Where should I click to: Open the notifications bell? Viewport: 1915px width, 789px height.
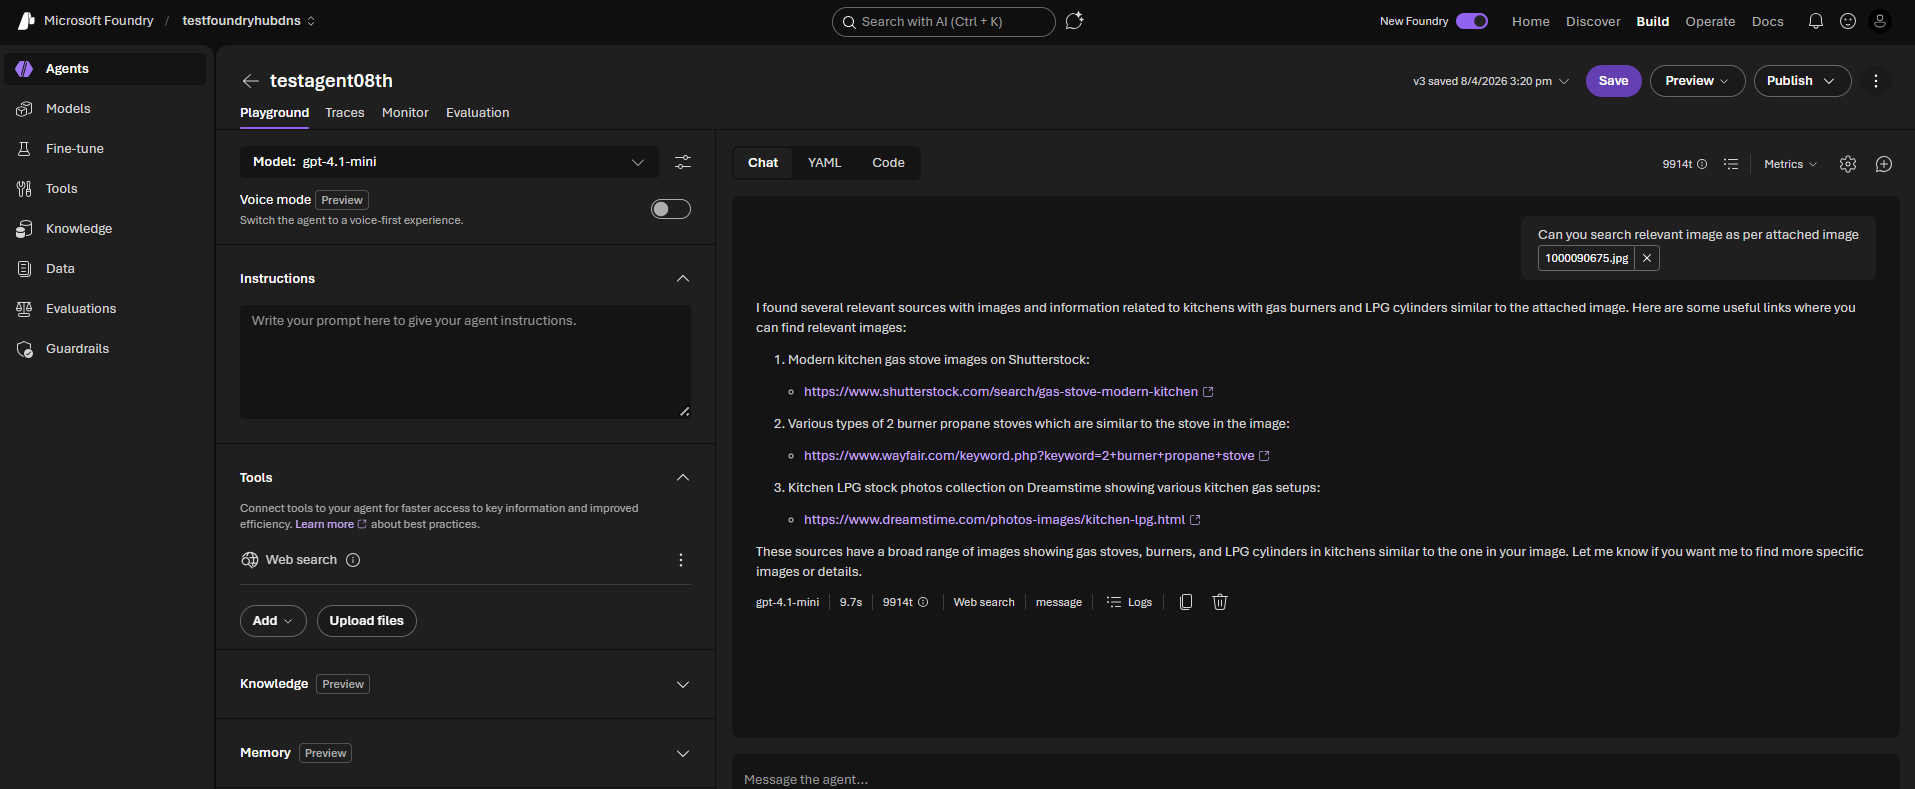[x=1816, y=21]
